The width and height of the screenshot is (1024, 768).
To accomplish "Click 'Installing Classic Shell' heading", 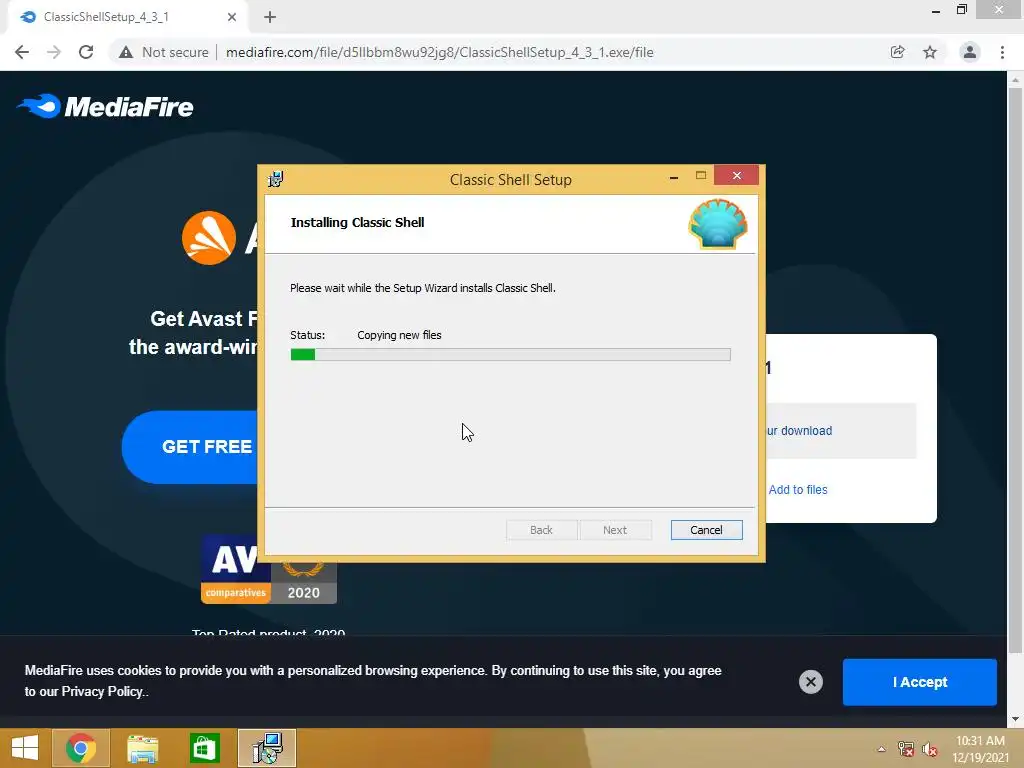I will point(357,222).
